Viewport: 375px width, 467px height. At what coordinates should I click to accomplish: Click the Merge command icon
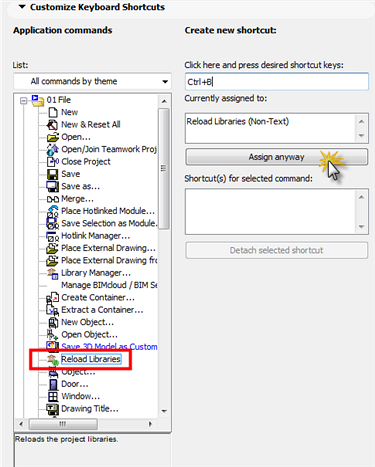(x=53, y=199)
